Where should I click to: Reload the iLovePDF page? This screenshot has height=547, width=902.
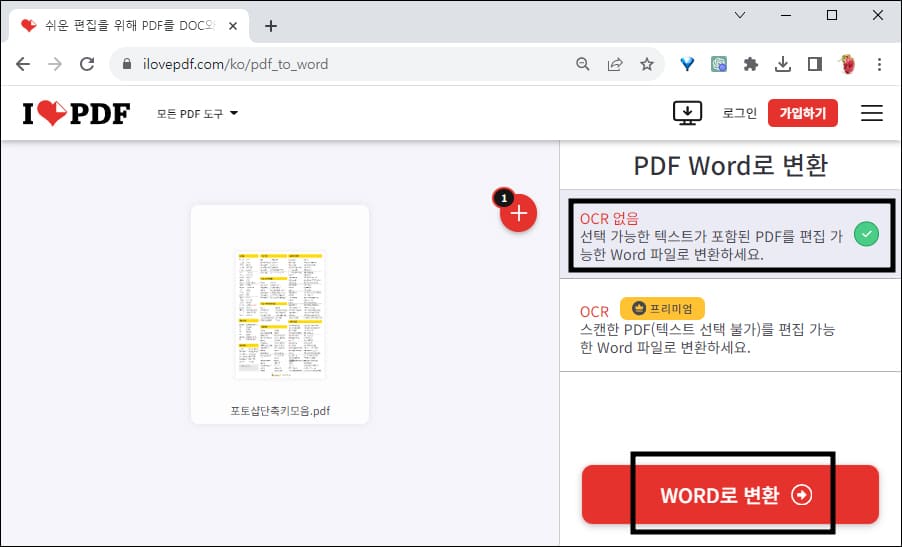(x=87, y=64)
